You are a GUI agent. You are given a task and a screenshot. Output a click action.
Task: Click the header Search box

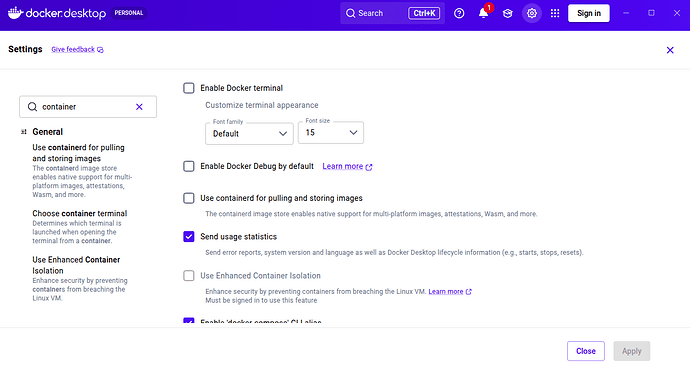(x=392, y=13)
